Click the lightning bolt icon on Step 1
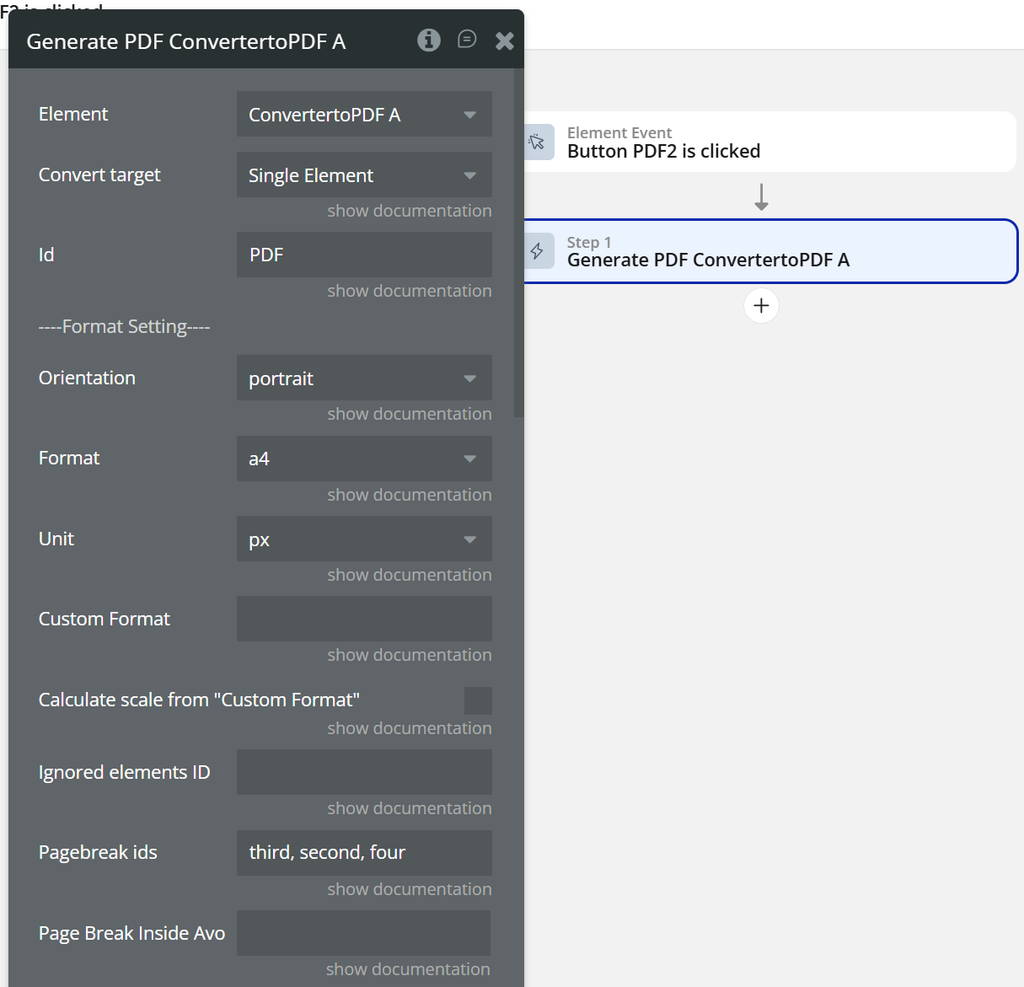Screen dimensions: 1024x987 pos(538,251)
